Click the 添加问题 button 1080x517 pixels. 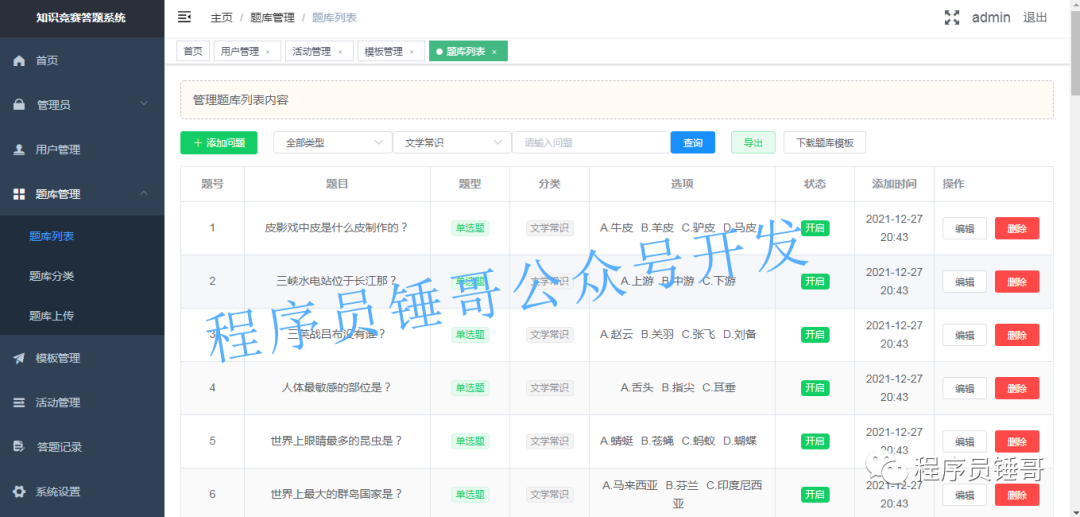218,143
